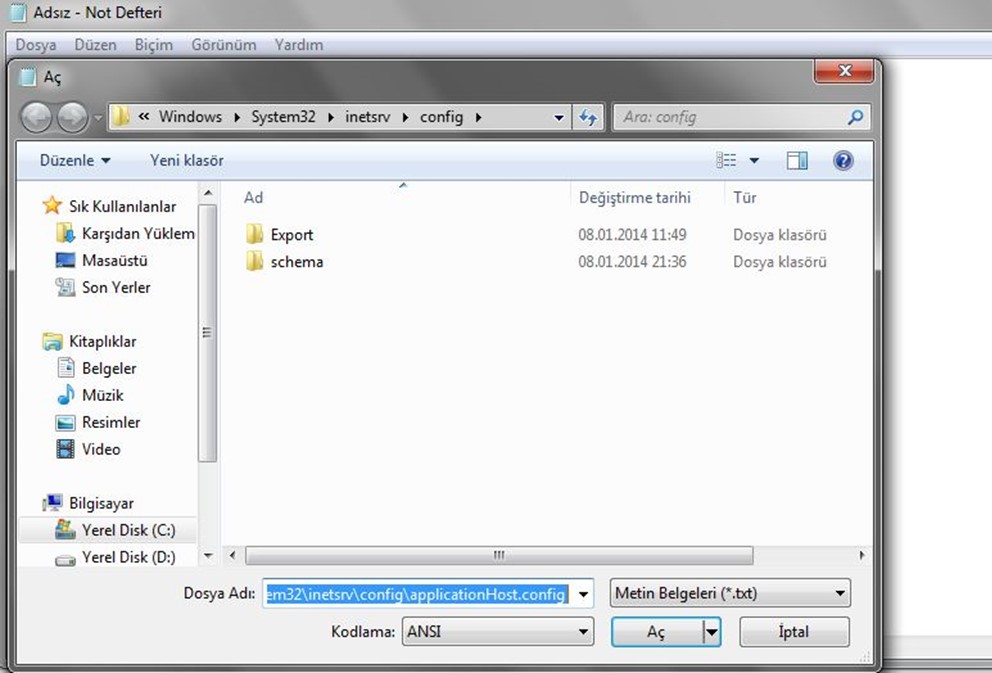
Task: Click the Karşıdan Yüklemeler folder icon
Action: pos(65,233)
